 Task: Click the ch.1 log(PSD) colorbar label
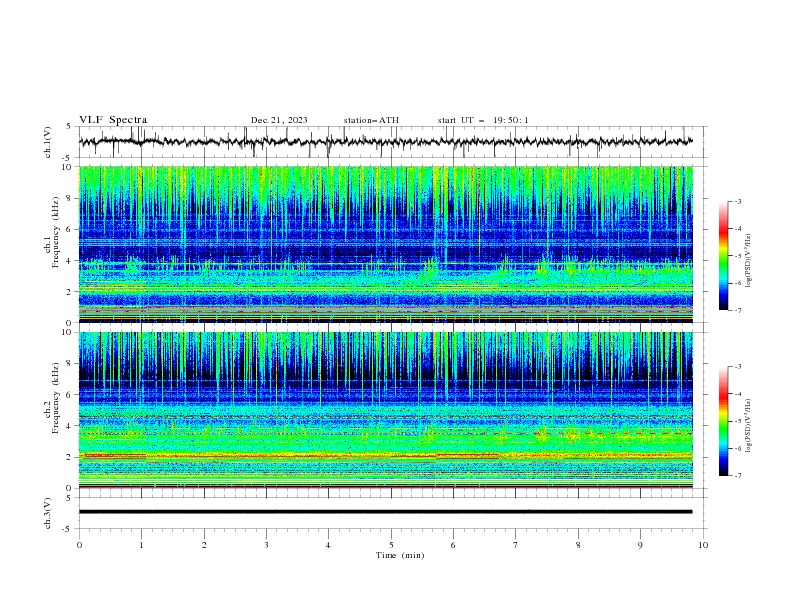pos(749,261)
